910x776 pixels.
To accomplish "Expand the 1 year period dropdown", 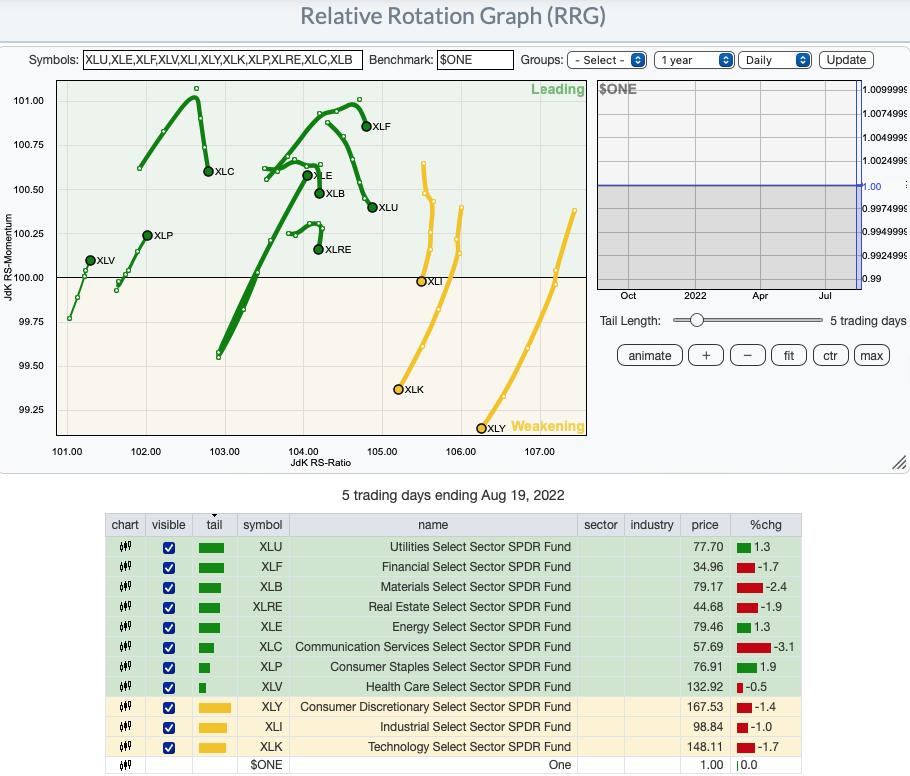I will point(696,60).
